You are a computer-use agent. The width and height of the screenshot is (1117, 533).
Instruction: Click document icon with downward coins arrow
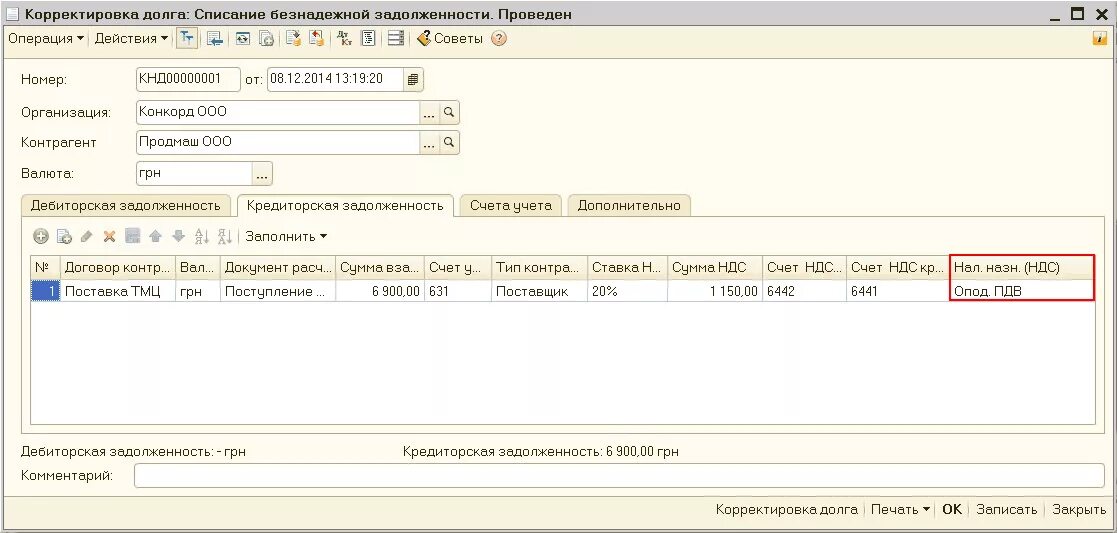293,38
